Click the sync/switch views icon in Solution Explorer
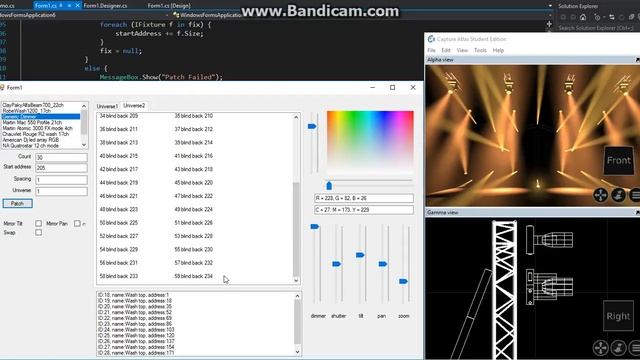This screenshot has height=360, width=640. click(611, 17)
